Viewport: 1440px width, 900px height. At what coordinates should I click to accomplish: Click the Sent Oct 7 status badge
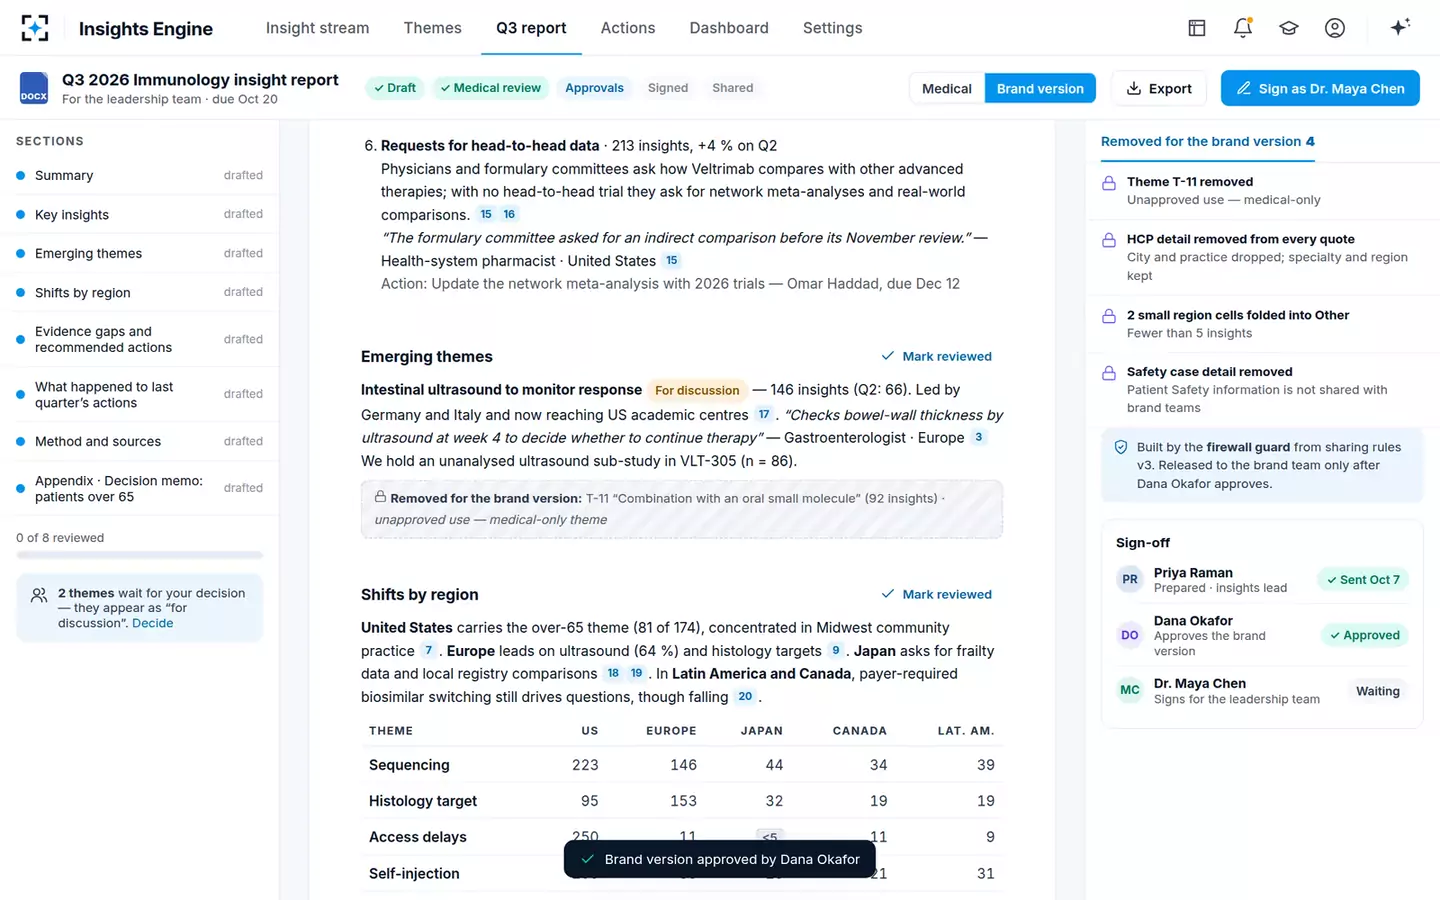coord(1363,580)
